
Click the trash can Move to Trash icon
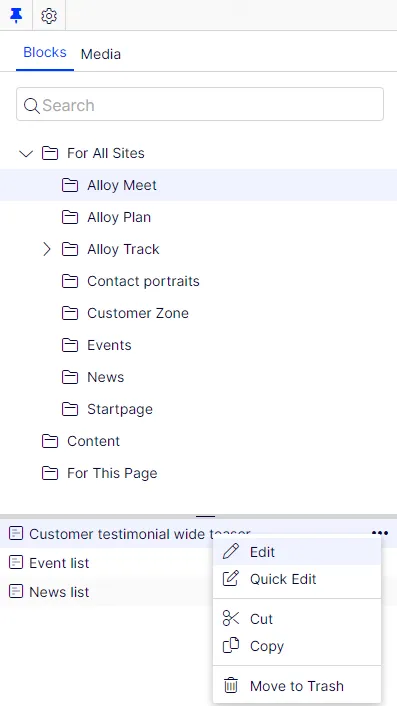pos(231,685)
